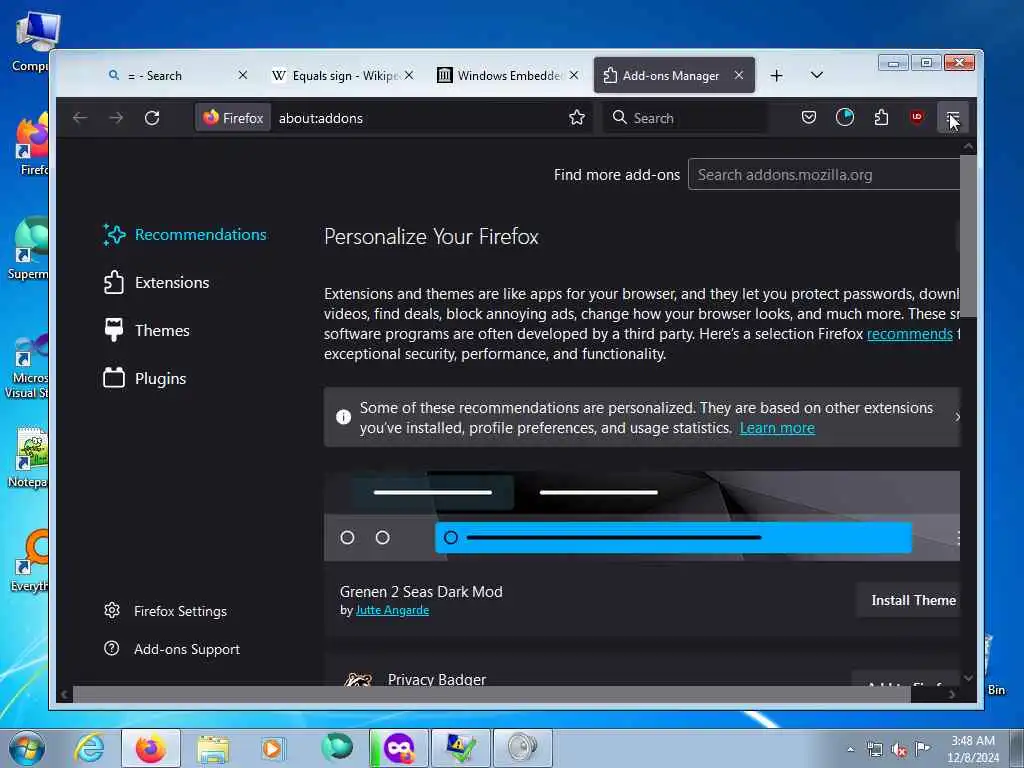Open Jutte Angarde's author page
The image size is (1024, 768).
(392, 610)
